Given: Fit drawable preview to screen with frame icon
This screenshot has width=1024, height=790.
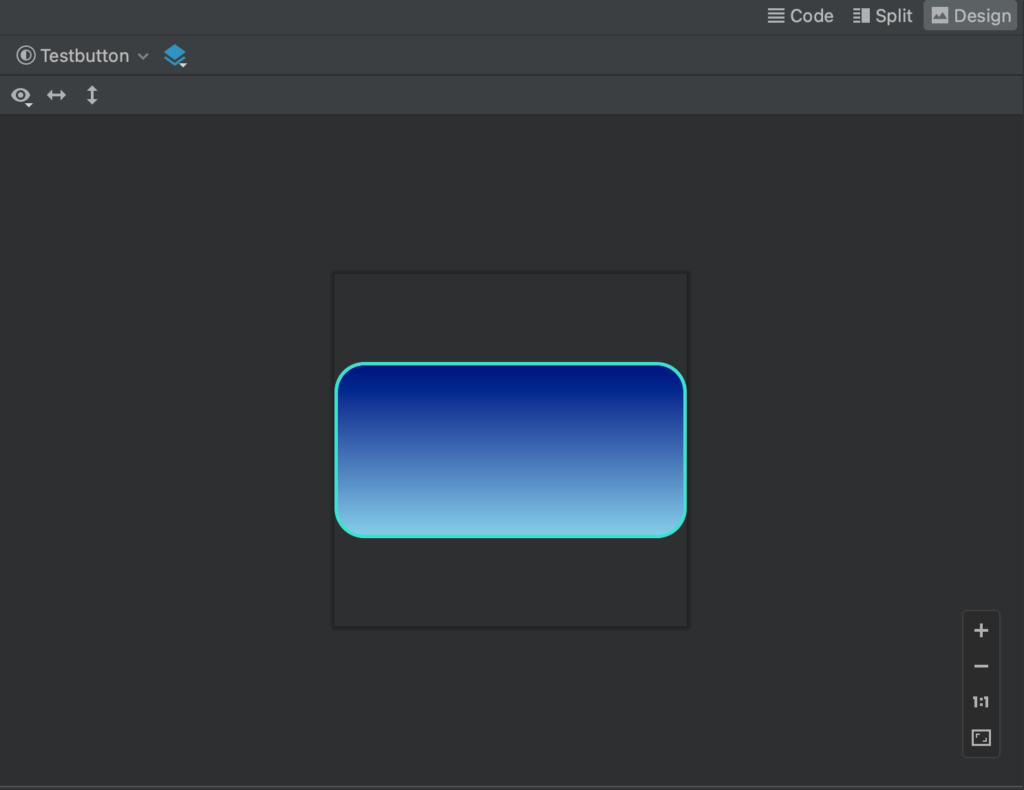Looking at the screenshot, I should coord(981,737).
